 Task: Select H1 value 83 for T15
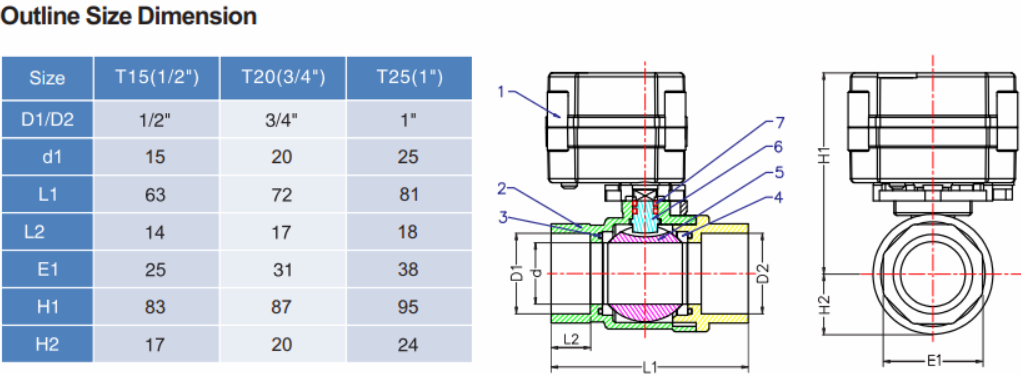(x=156, y=307)
